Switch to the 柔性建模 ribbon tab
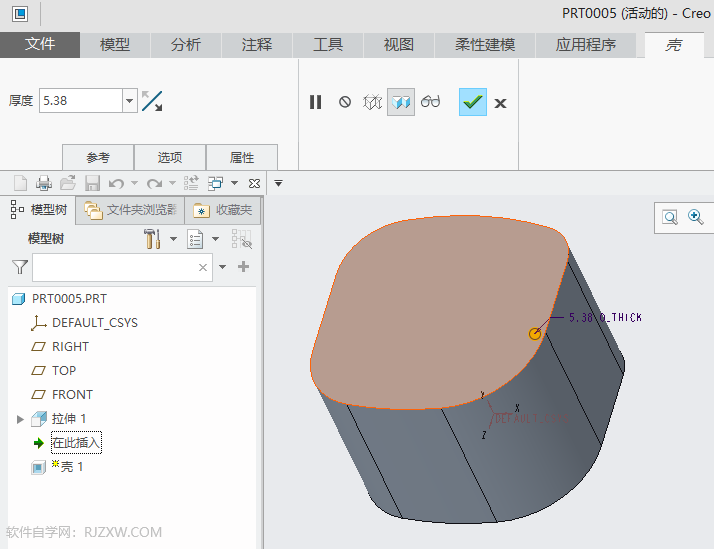The height and width of the screenshot is (549, 714). 485,45
